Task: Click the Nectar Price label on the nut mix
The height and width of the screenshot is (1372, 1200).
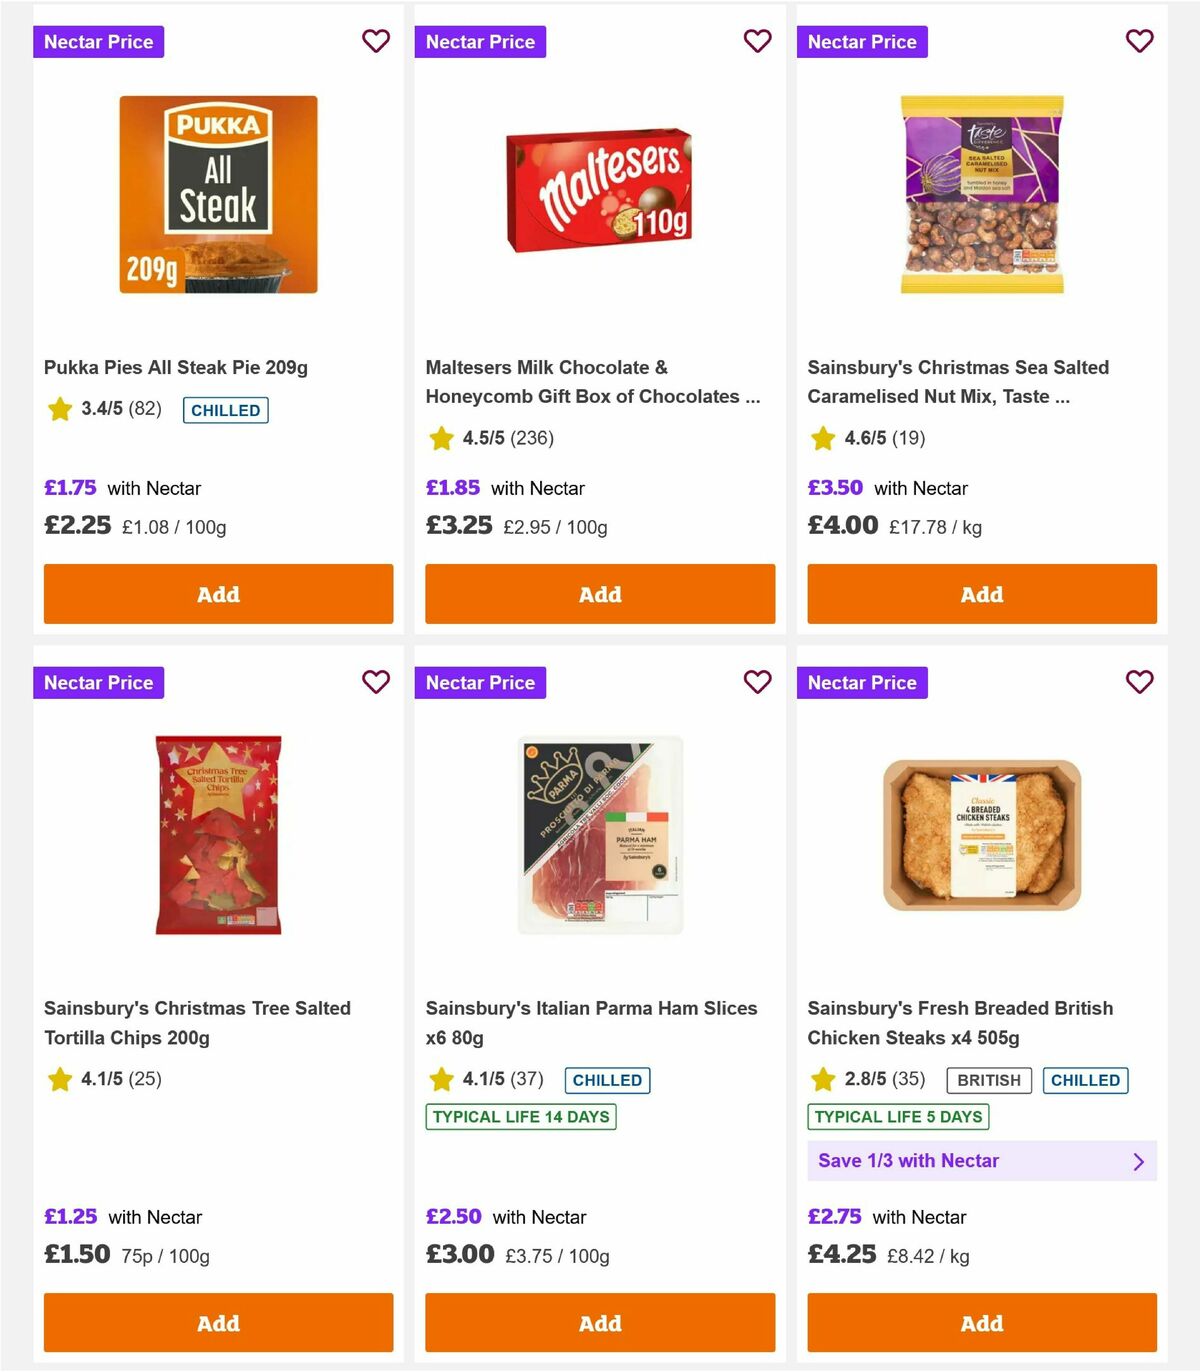Action: click(x=862, y=41)
